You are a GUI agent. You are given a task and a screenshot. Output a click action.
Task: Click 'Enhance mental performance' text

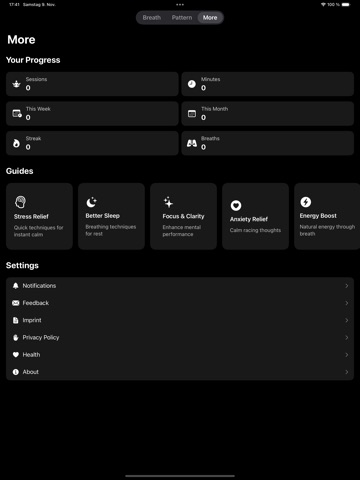[182, 231]
